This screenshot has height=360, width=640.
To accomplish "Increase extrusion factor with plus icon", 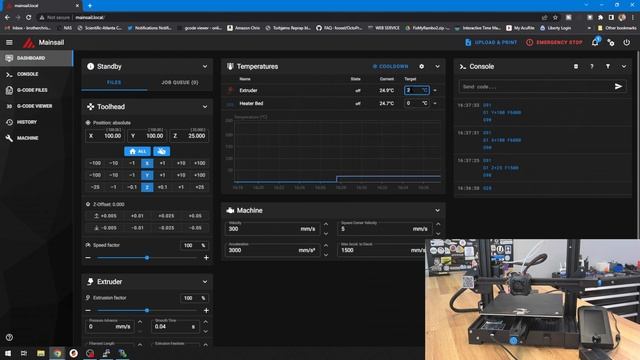I will (x=206, y=311).
